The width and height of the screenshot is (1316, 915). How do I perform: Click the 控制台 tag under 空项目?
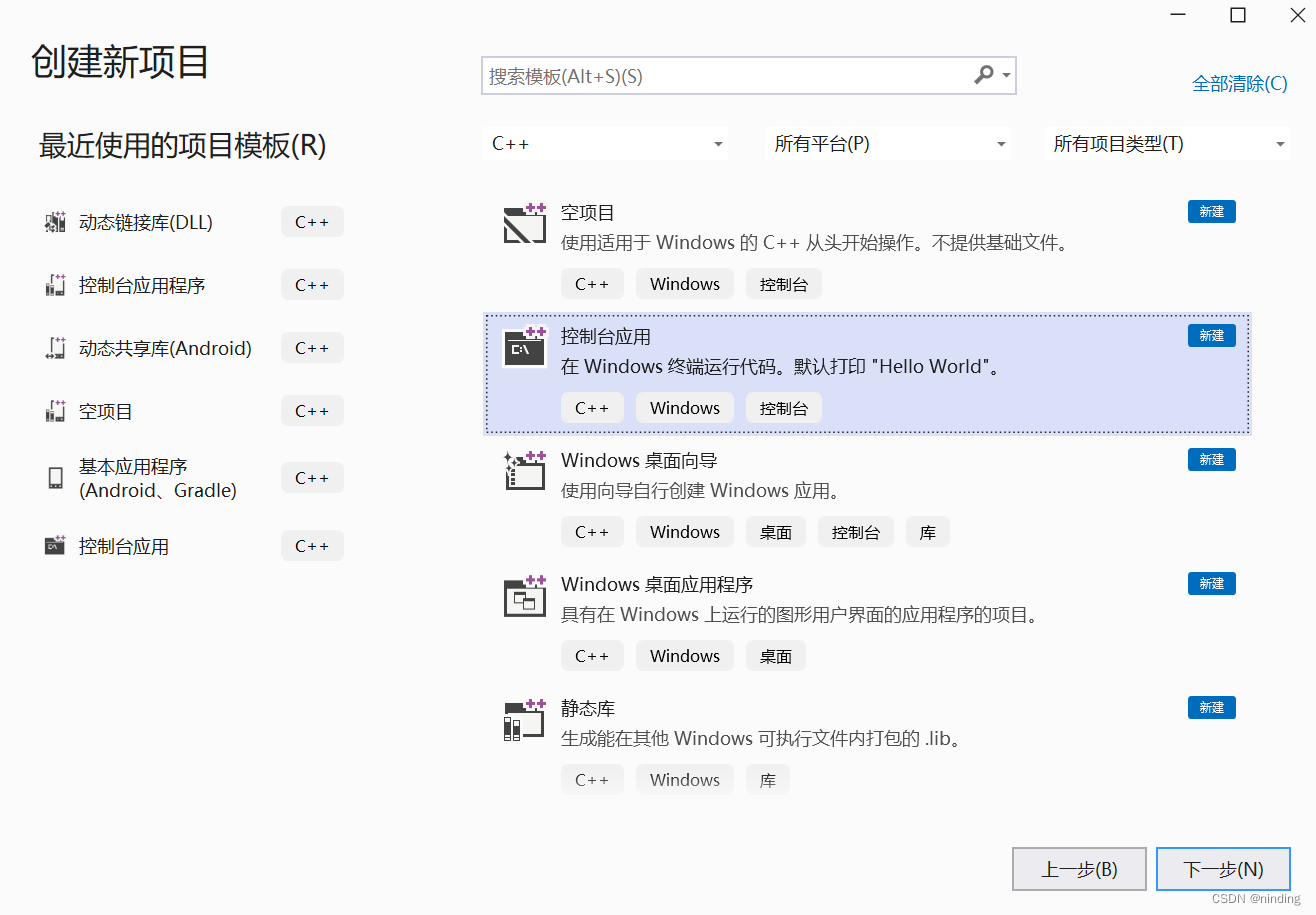click(784, 284)
